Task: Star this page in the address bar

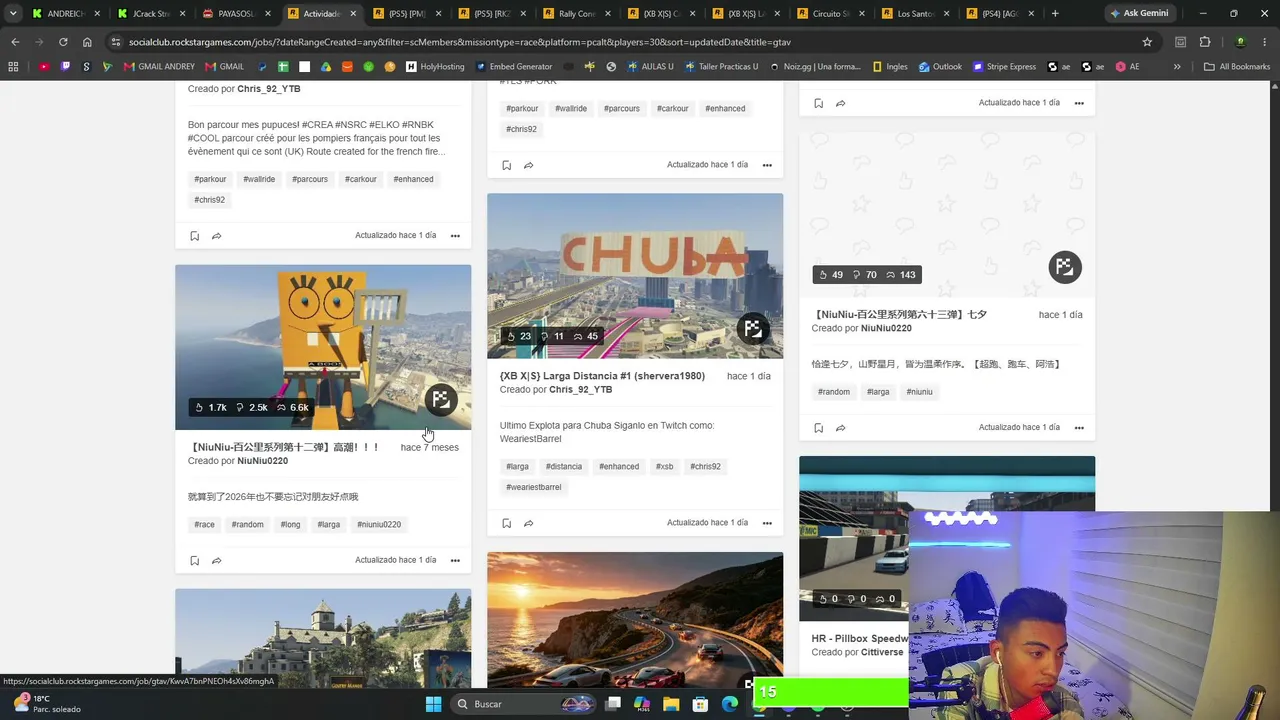Action: tap(1147, 42)
